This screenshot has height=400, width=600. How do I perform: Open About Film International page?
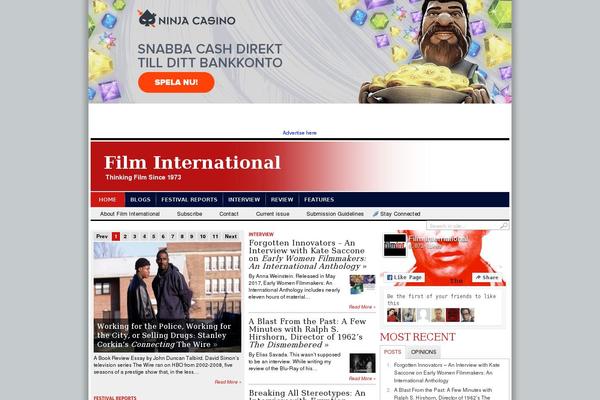[x=130, y=214]
